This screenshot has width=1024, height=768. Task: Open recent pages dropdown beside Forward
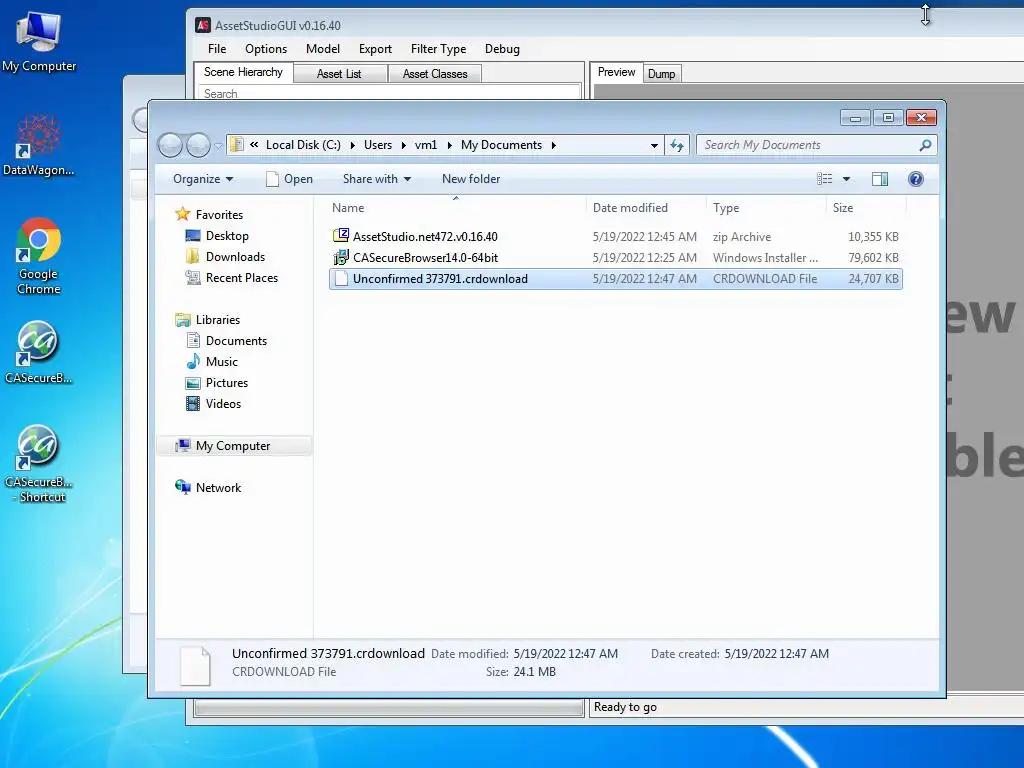(218, 146)
